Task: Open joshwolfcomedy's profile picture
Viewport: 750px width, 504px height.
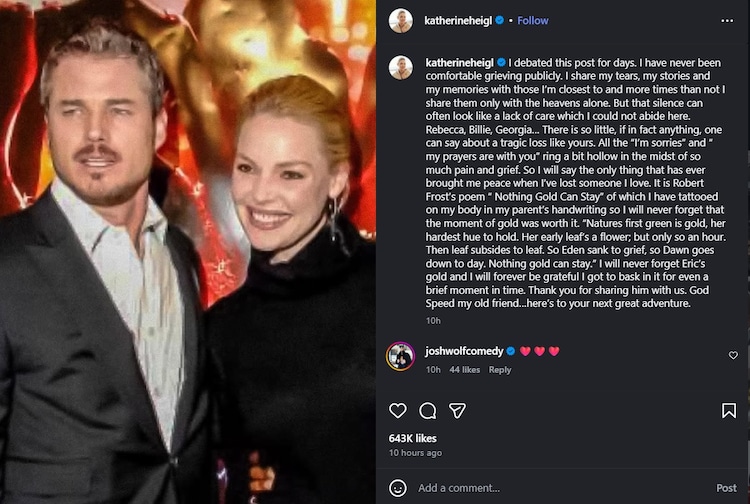Action: click(x=401, y=355)
